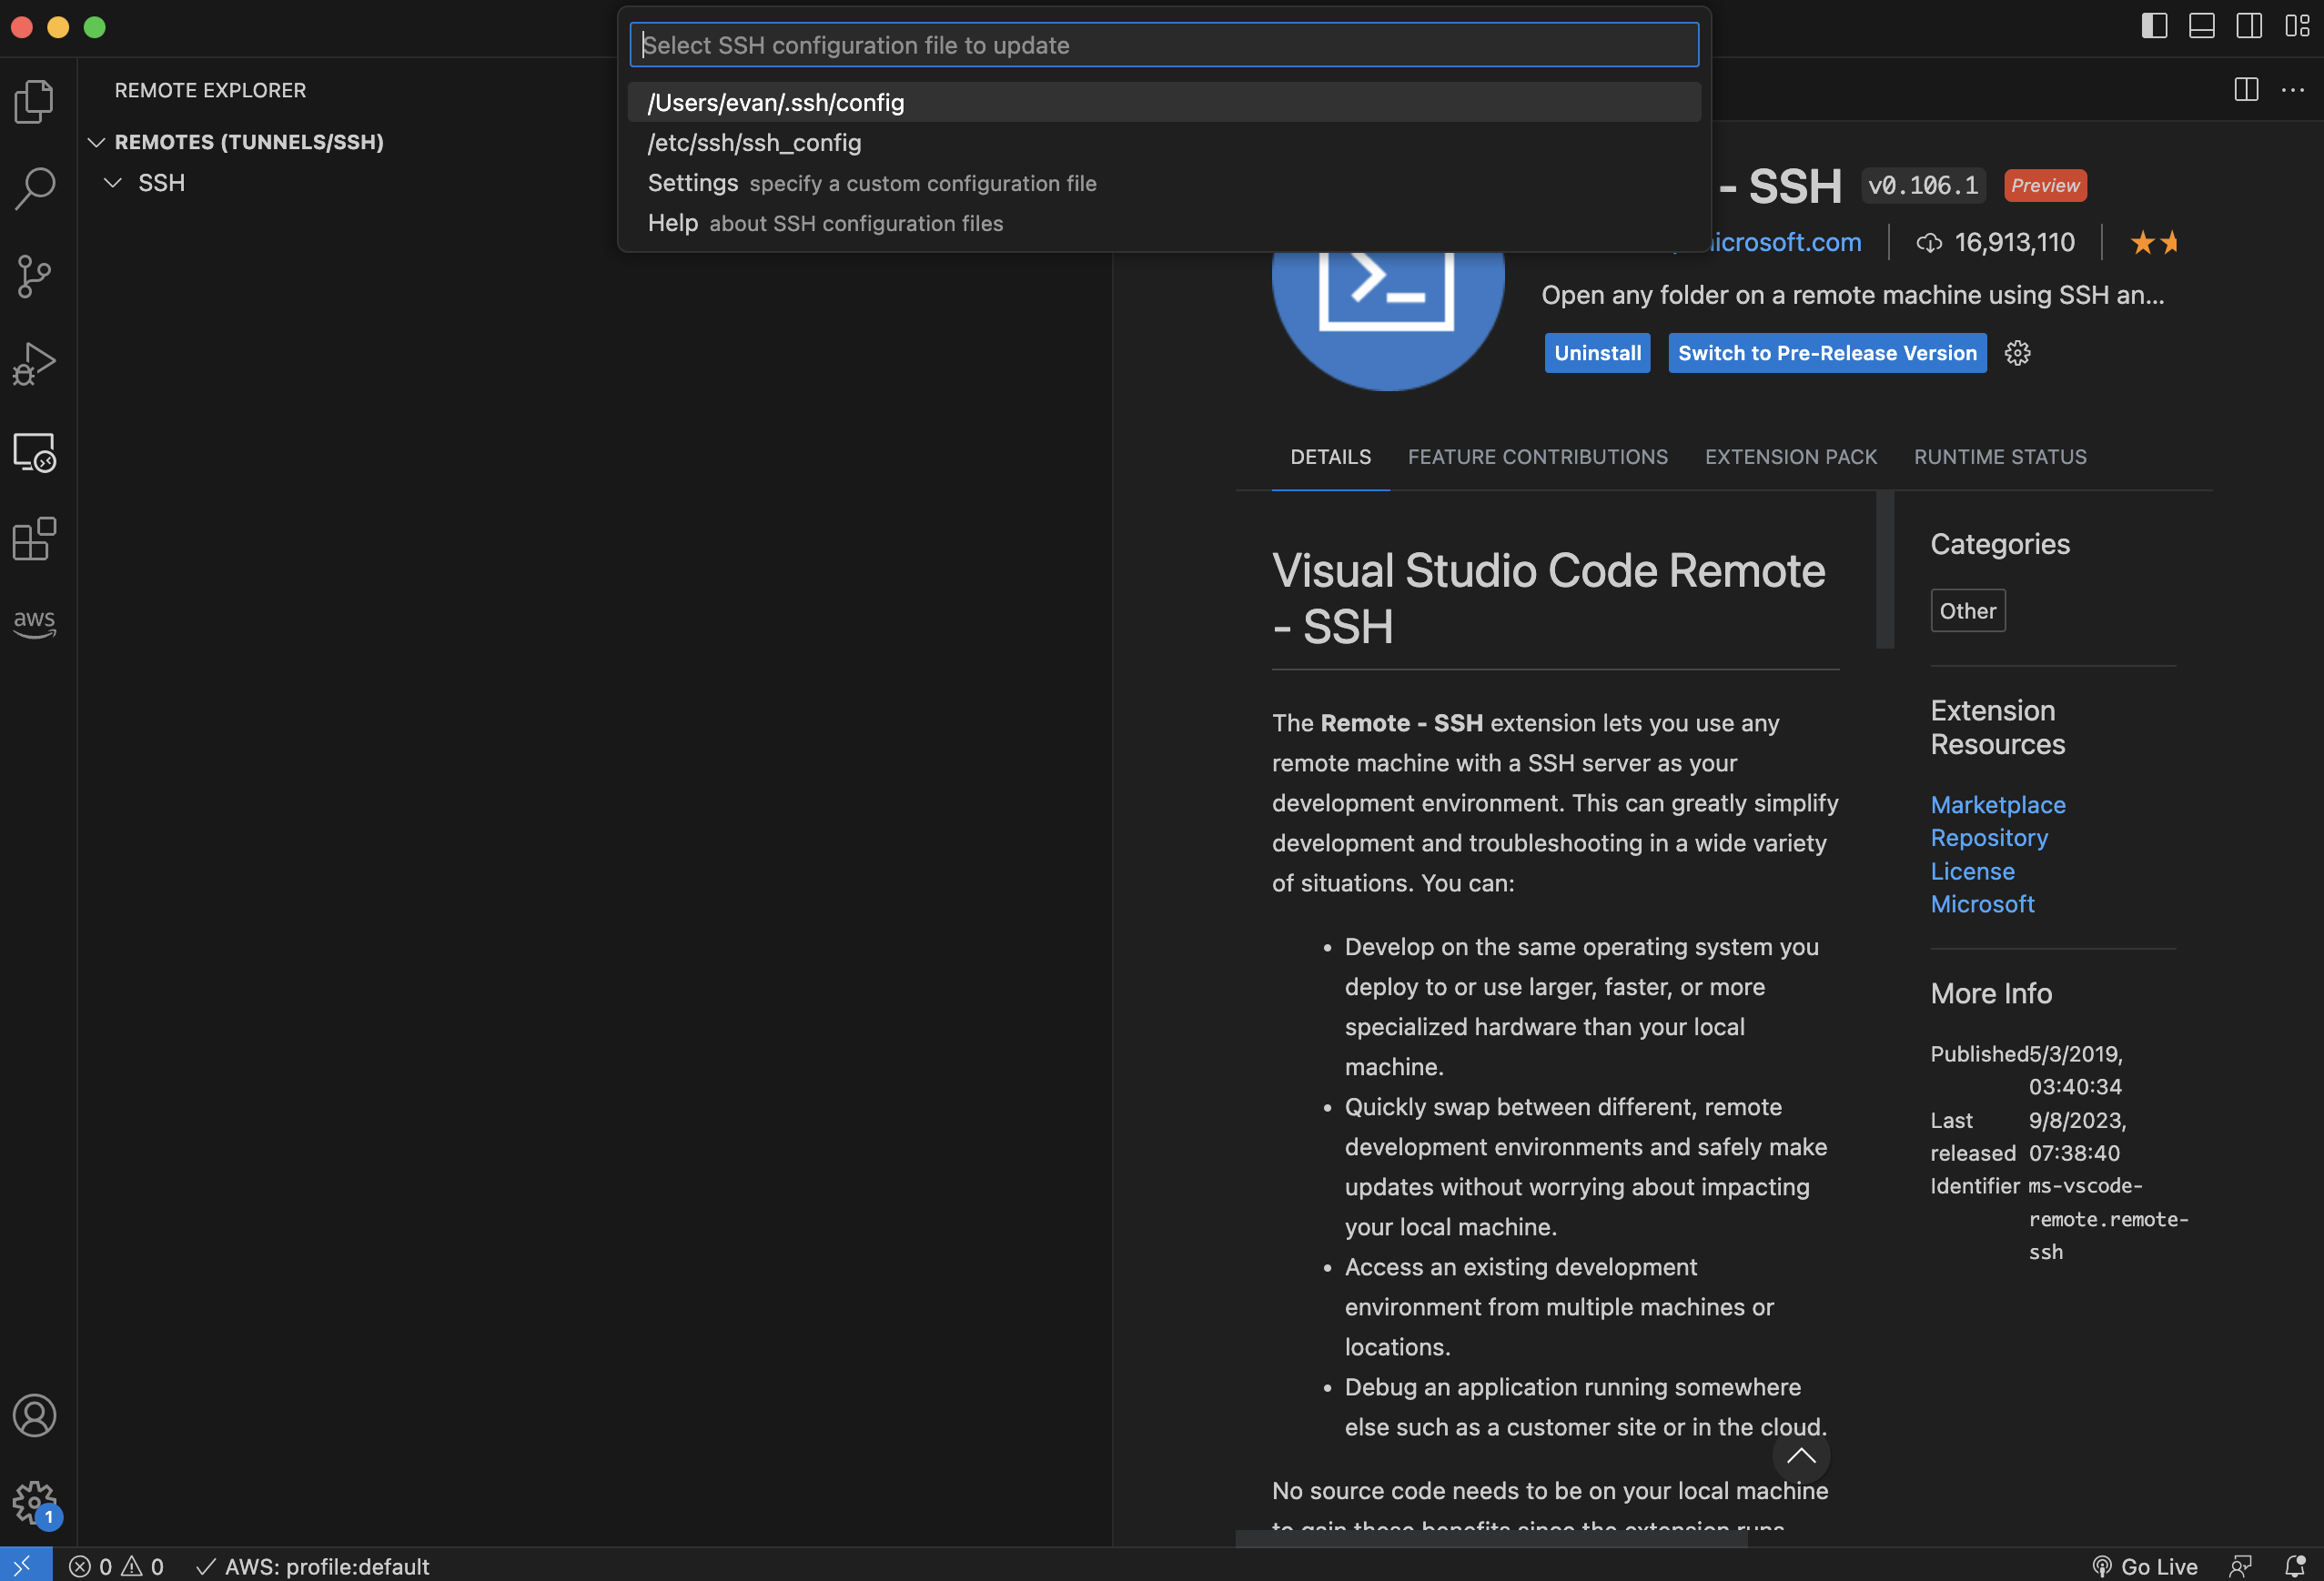The image size is (2324, 1581).
Task: Open EXTENSION PACK tab
Action: click(x=1790, y=457)
